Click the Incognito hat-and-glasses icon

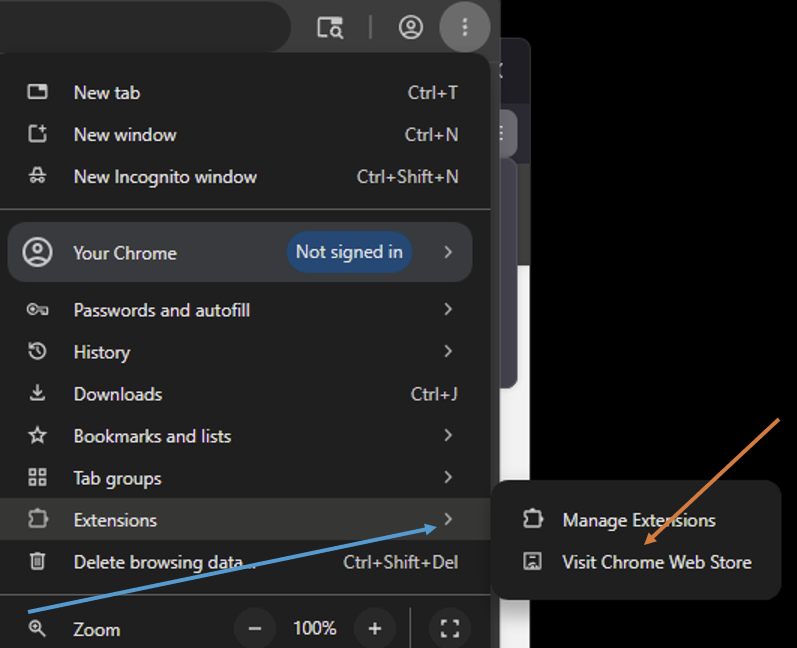[x=37, y=176]
